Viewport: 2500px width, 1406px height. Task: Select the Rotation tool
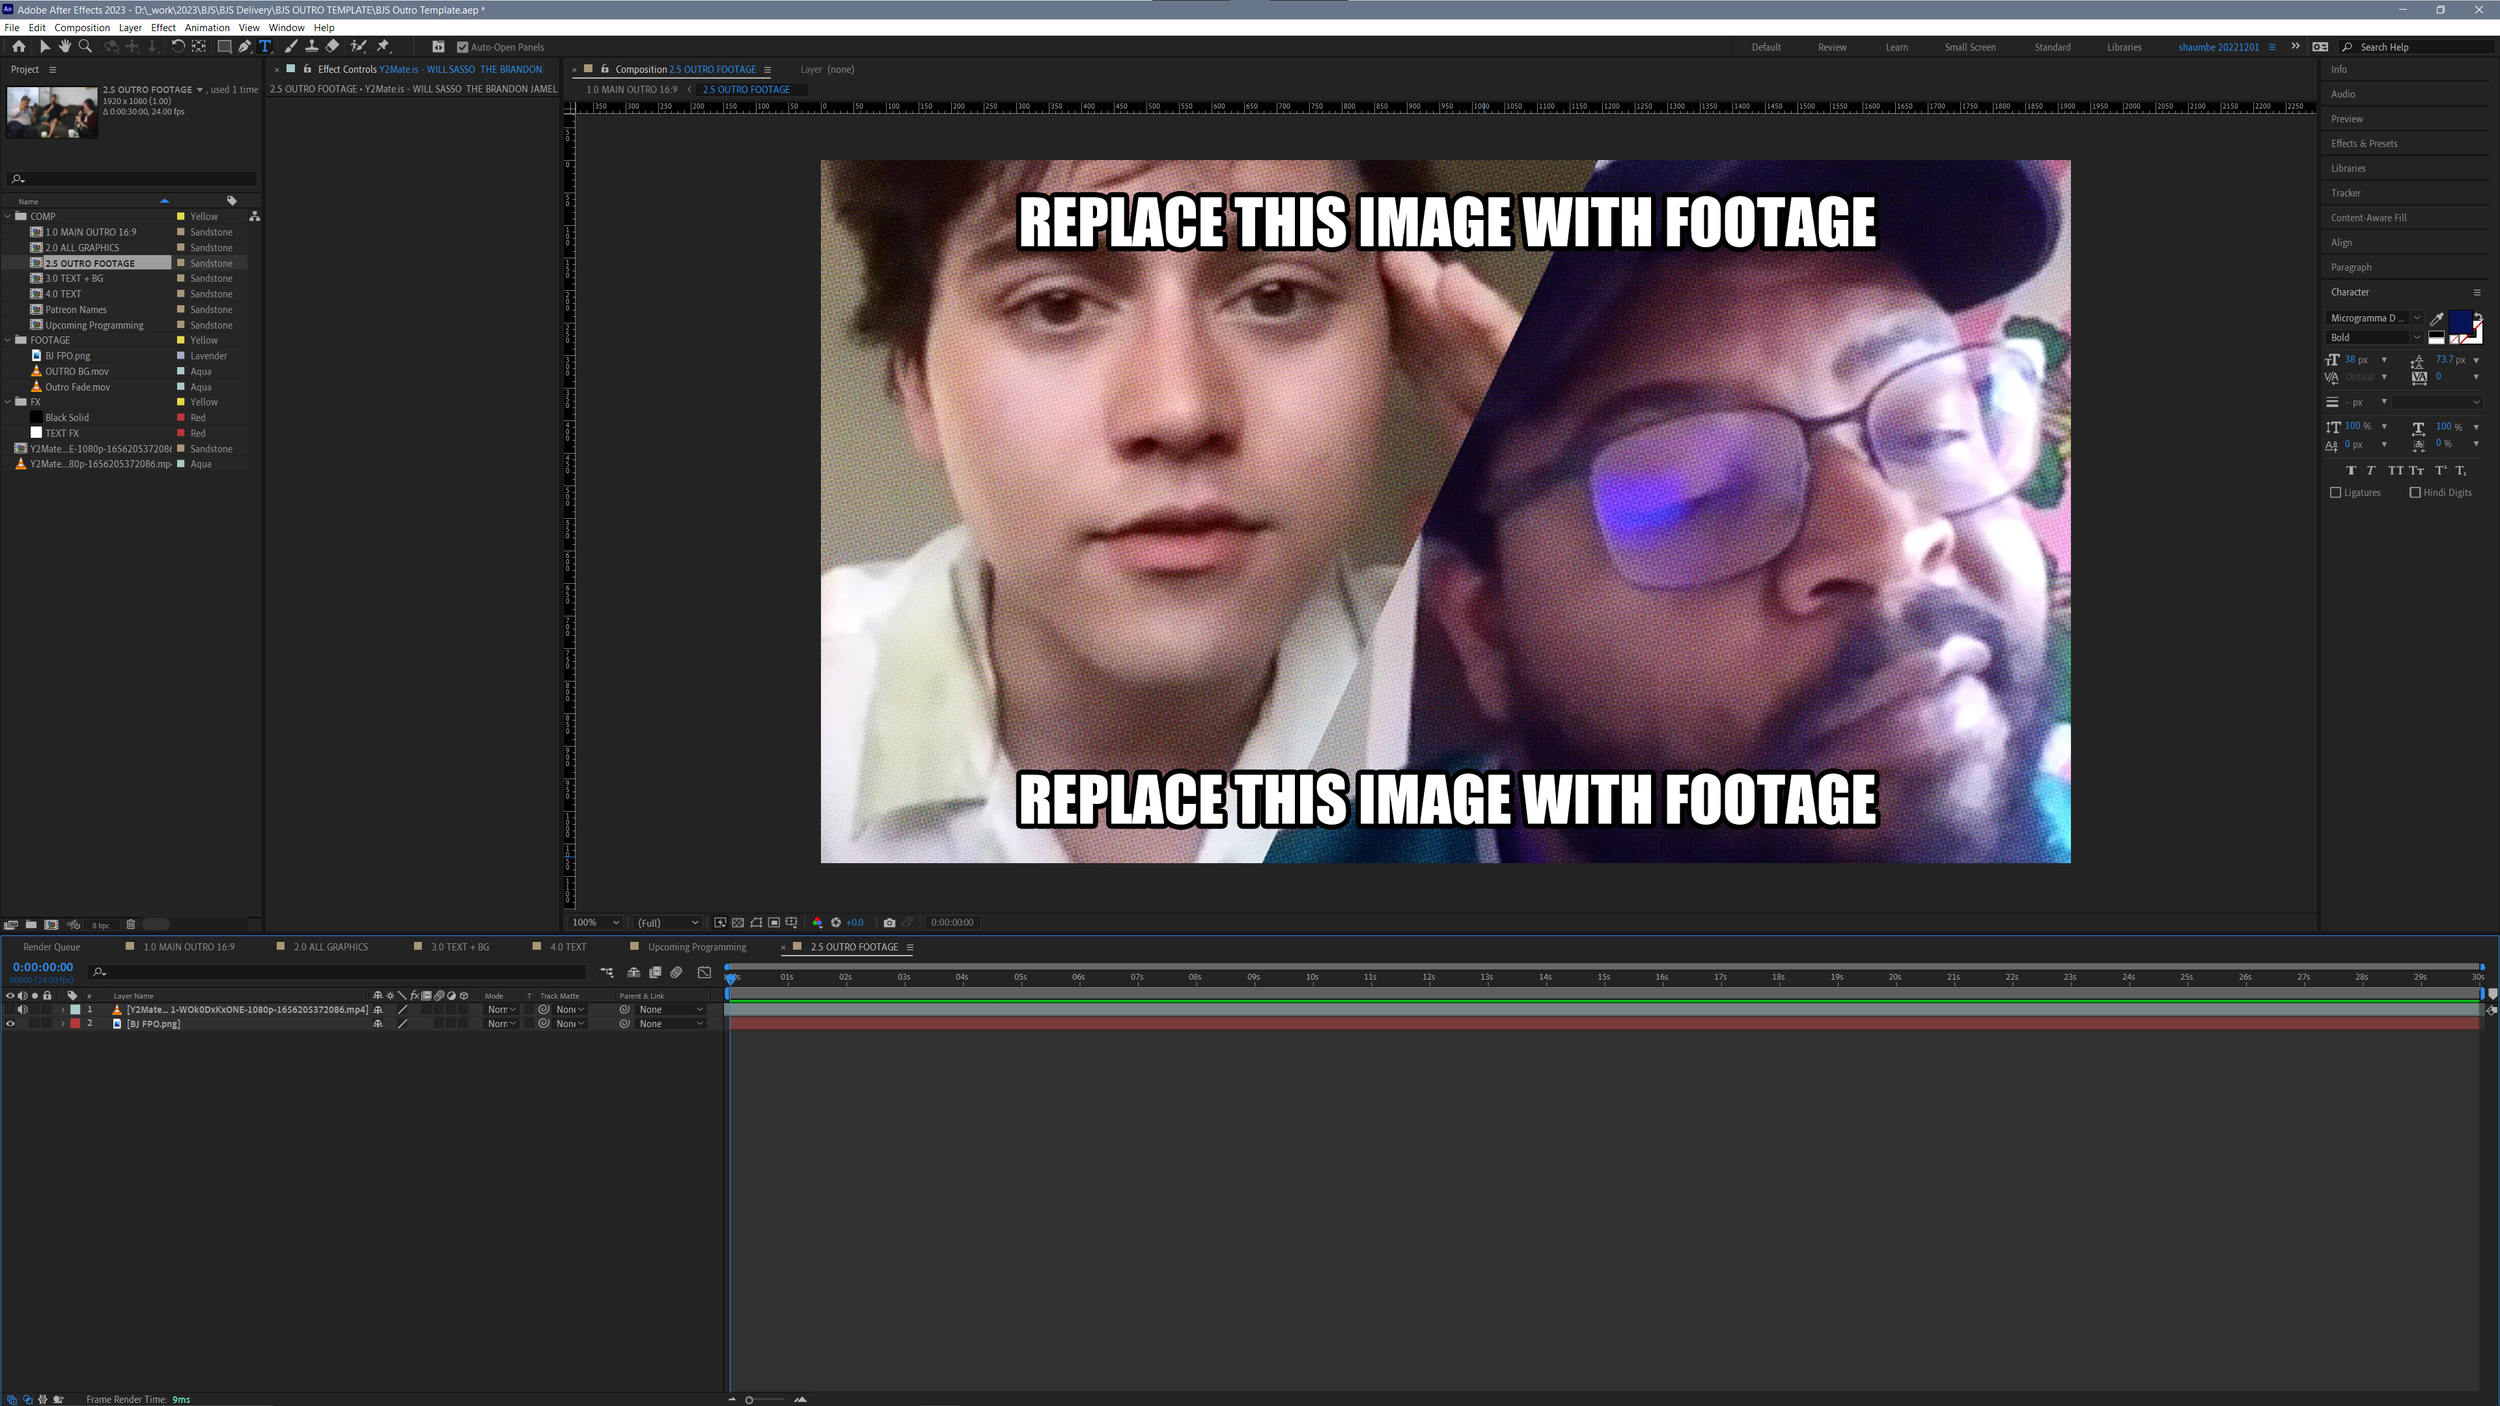[x=179, y=46]
